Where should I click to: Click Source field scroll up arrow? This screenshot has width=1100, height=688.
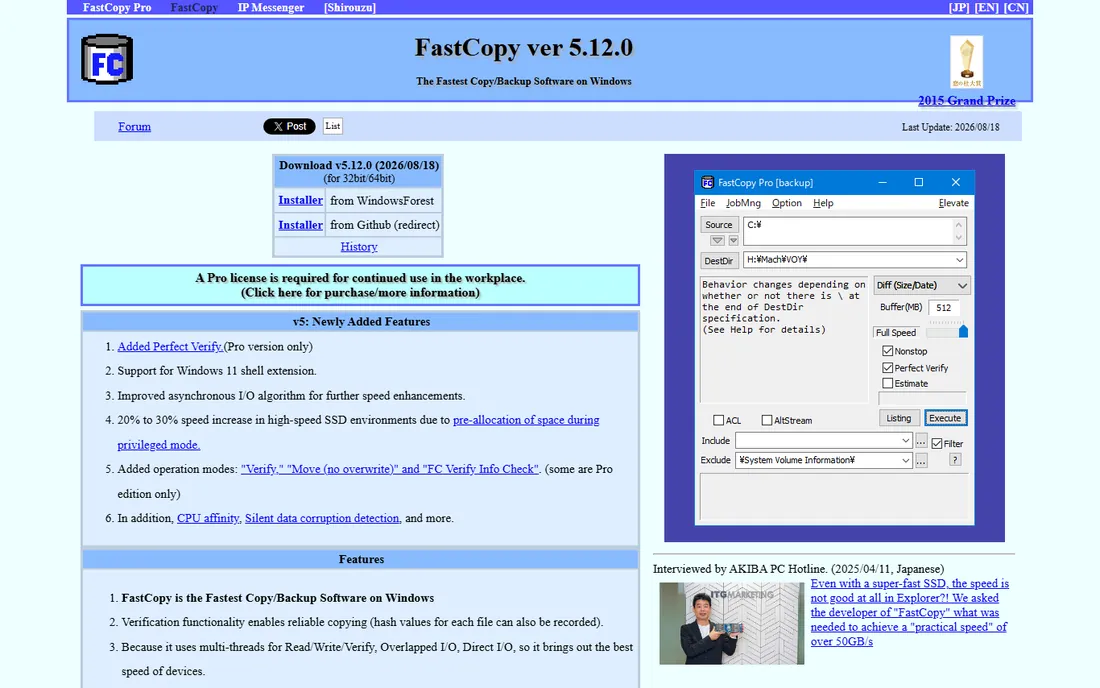tap(959, 224)
